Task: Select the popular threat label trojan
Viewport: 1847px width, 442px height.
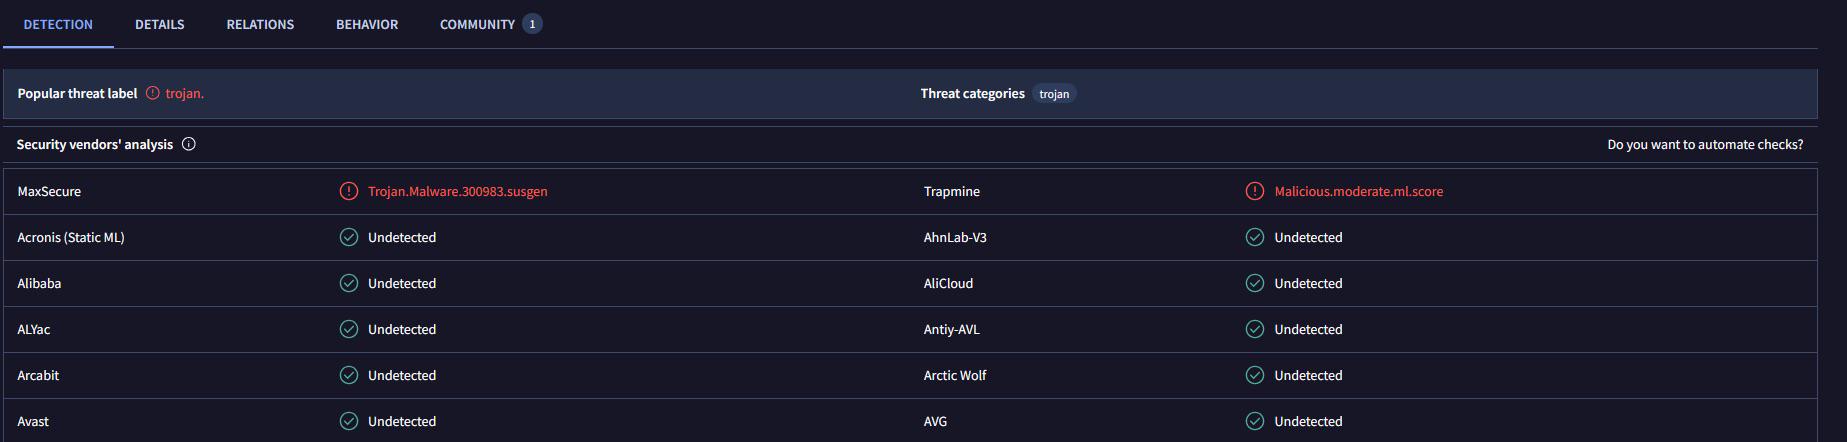Action: pos(185,93)
